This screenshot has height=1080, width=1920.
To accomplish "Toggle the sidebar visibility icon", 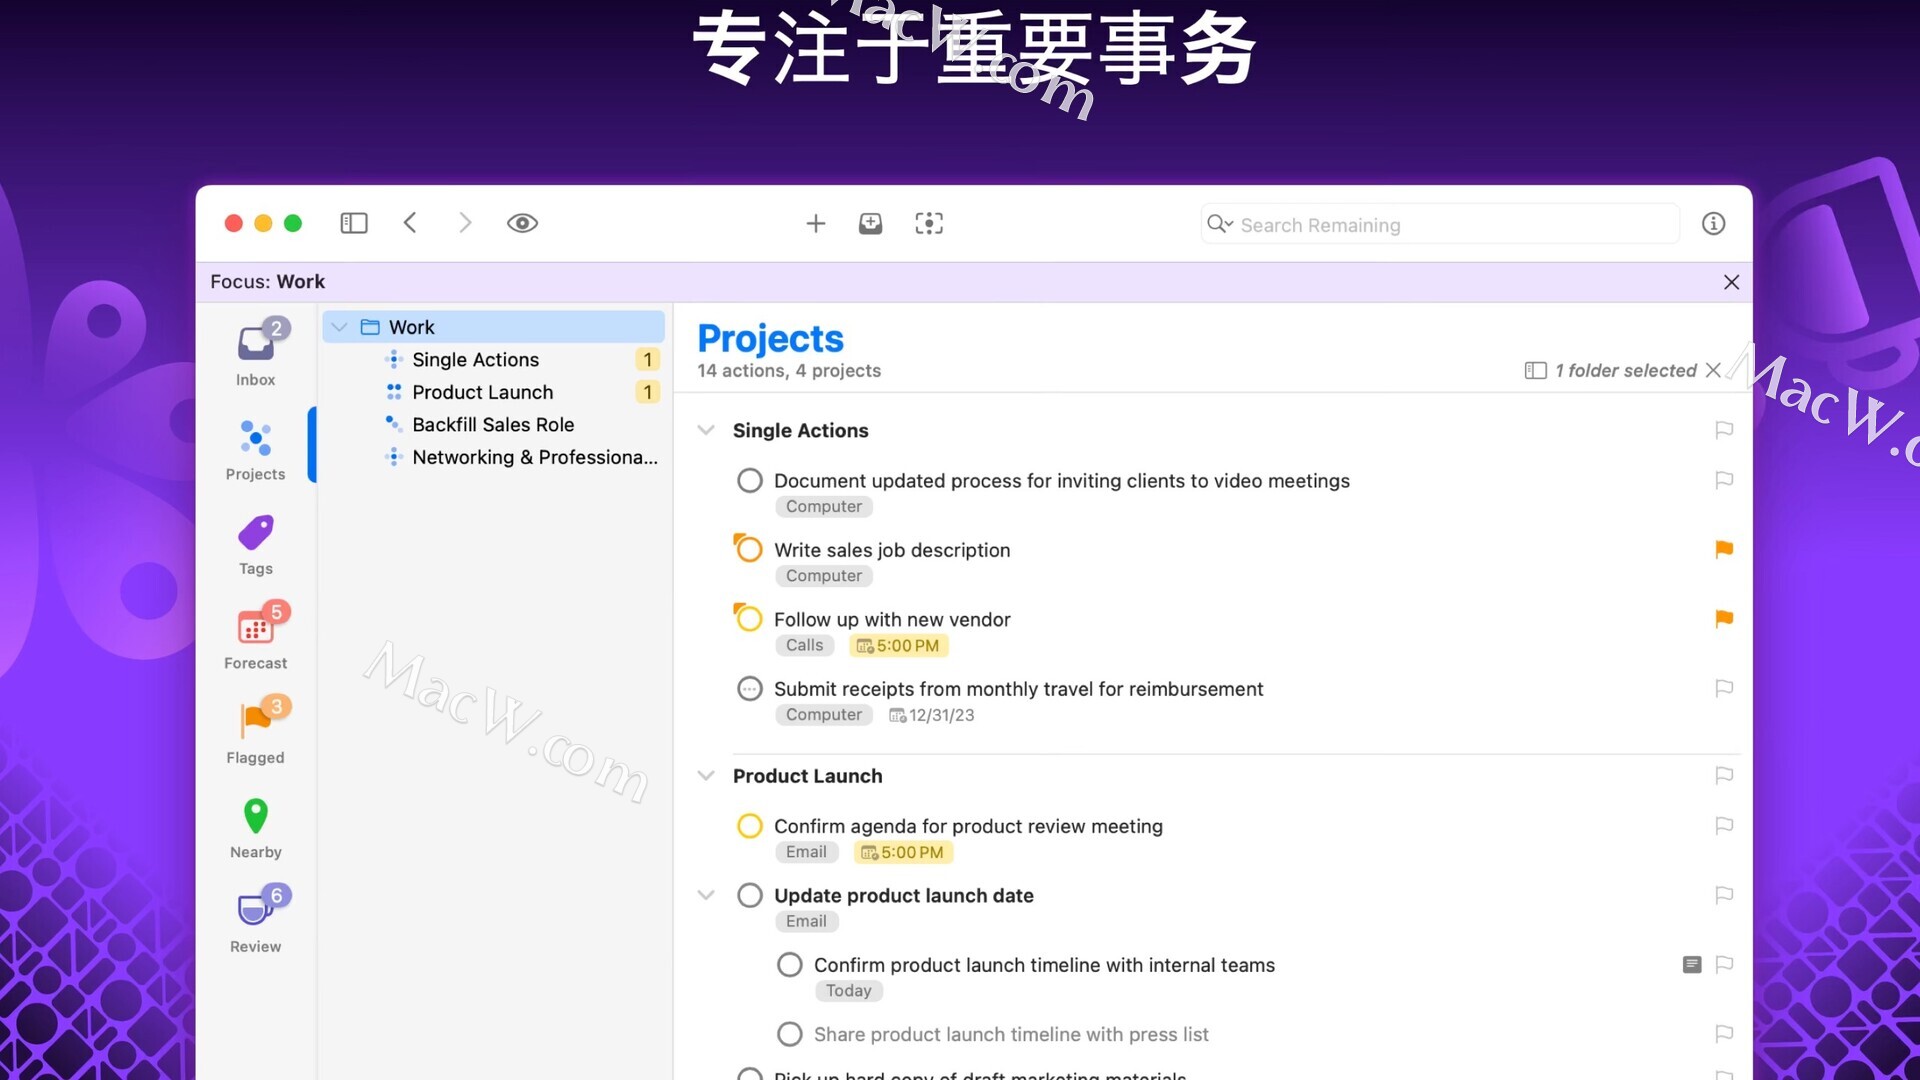I will tap(354, 223).
